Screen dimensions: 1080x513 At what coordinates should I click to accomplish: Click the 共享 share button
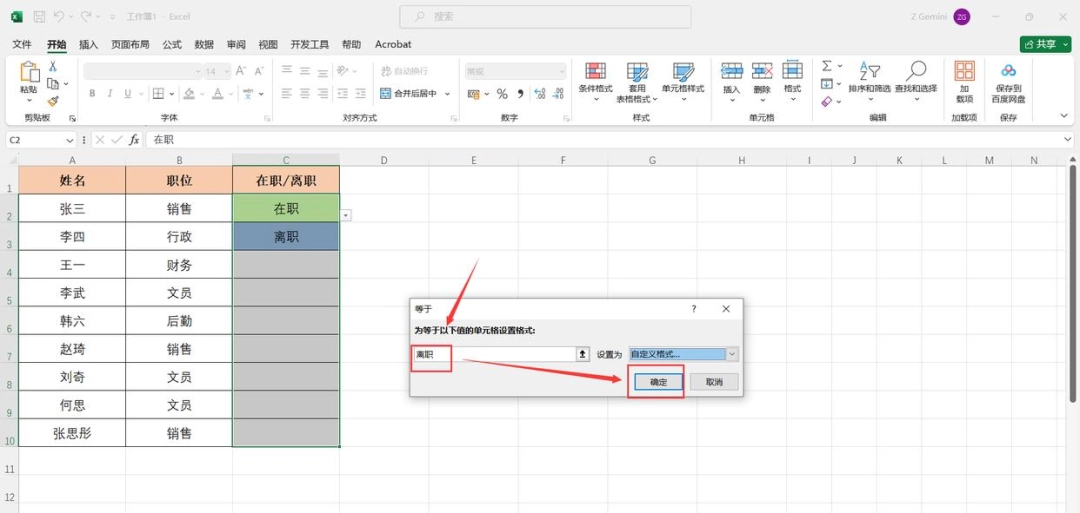(1046, 44)
